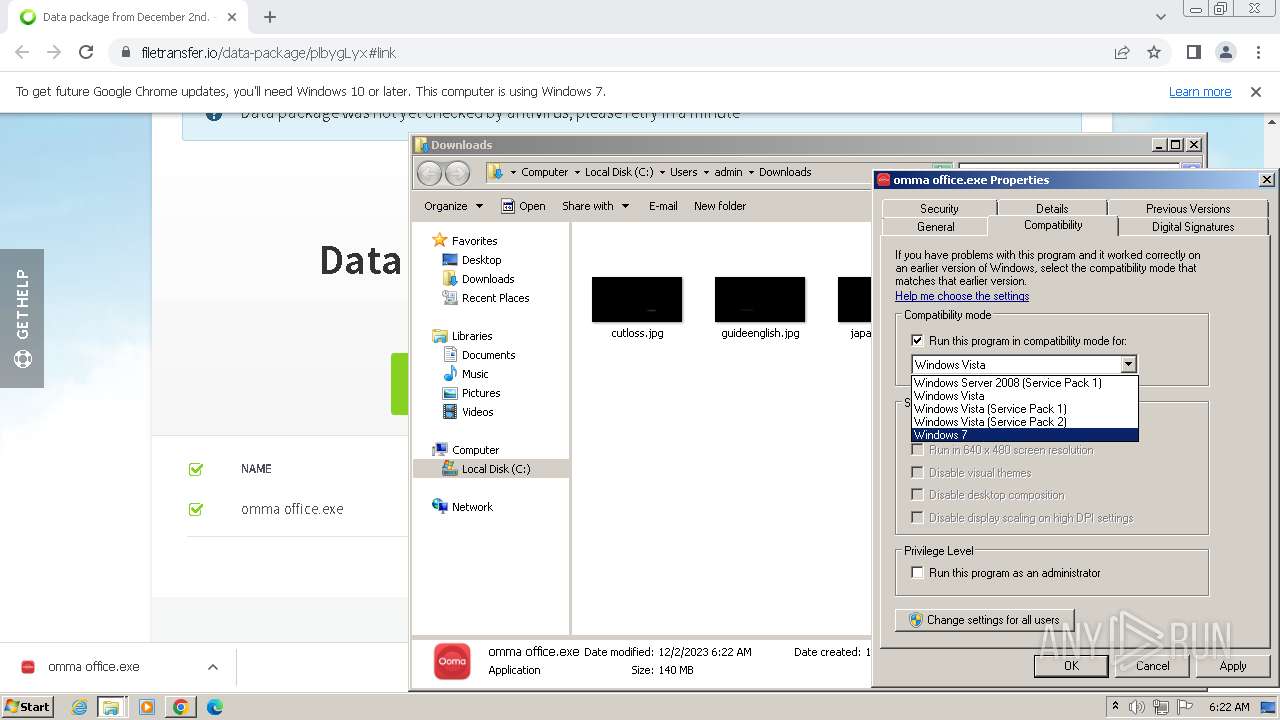Open a new Chrome tab
Screen dimensions: 1280x720
(x=270, y=17)
